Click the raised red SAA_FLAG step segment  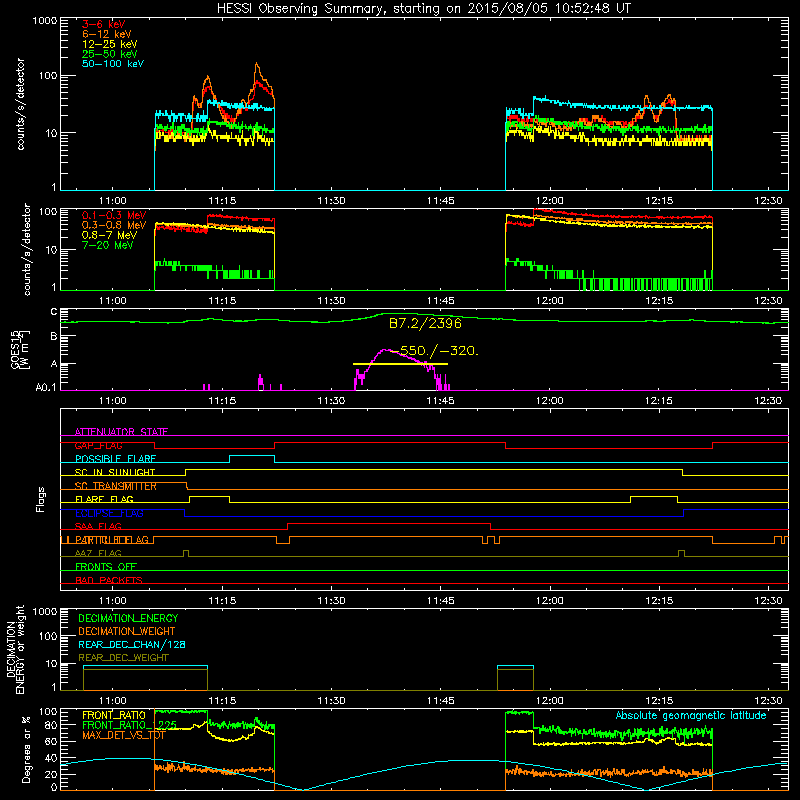tap(389, 523)
